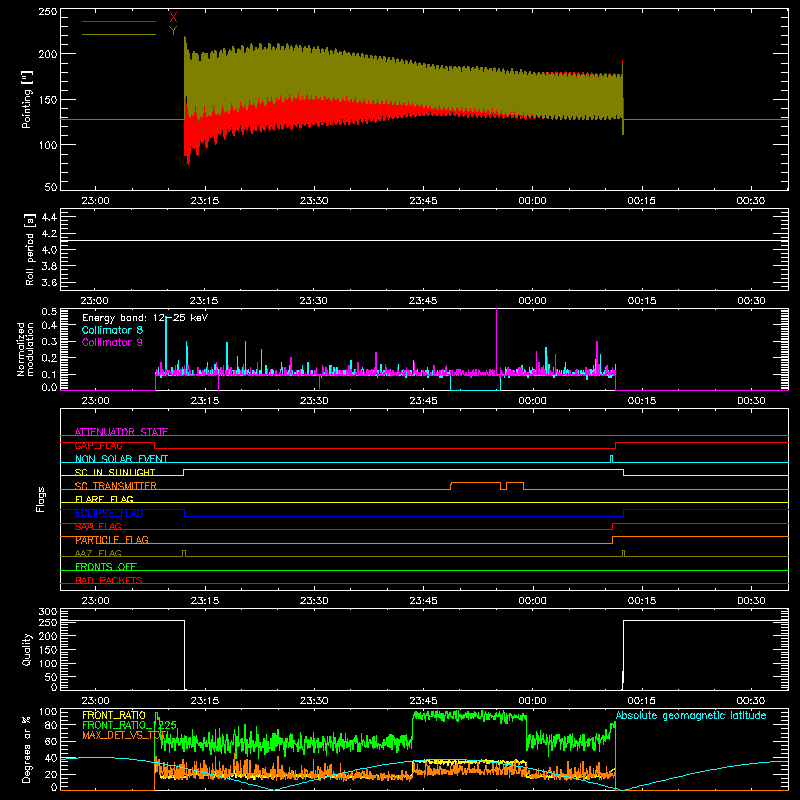Click the tall magenta Collimator 9 spike
Screen dimensions: 800x800
point(496,342)
